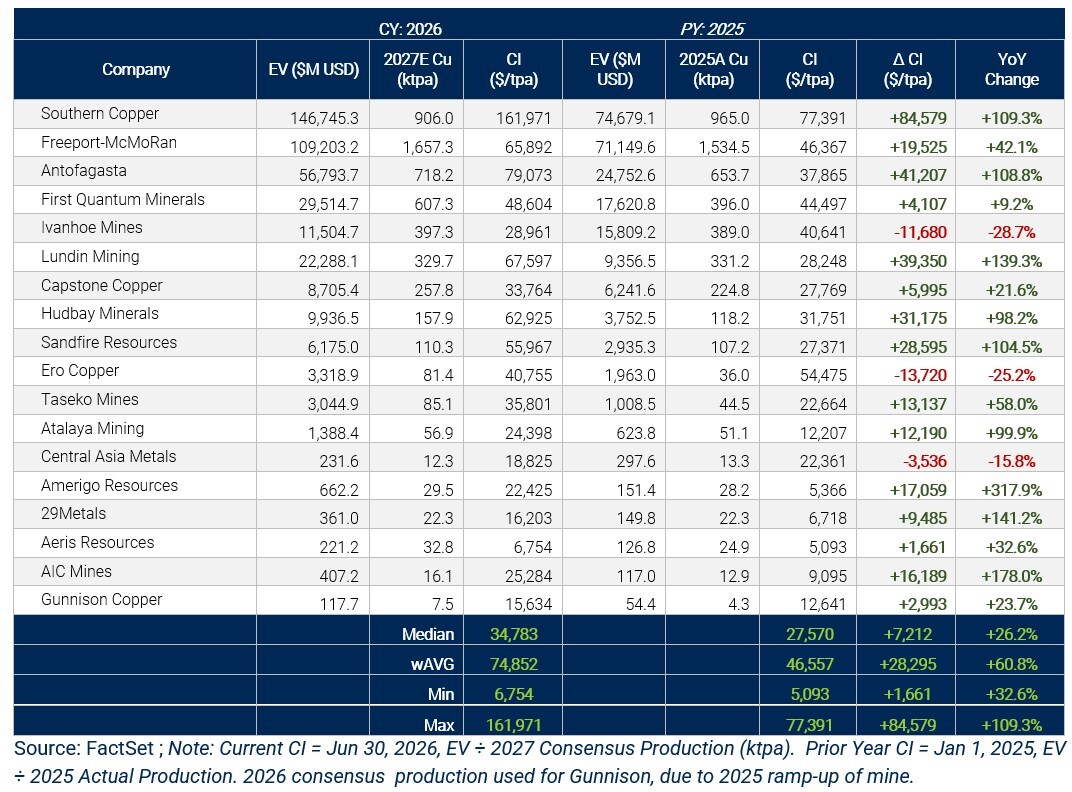Click the prior year wAVG value 46,557
This screenshot has width=1072, height=792.
point(810,664)
